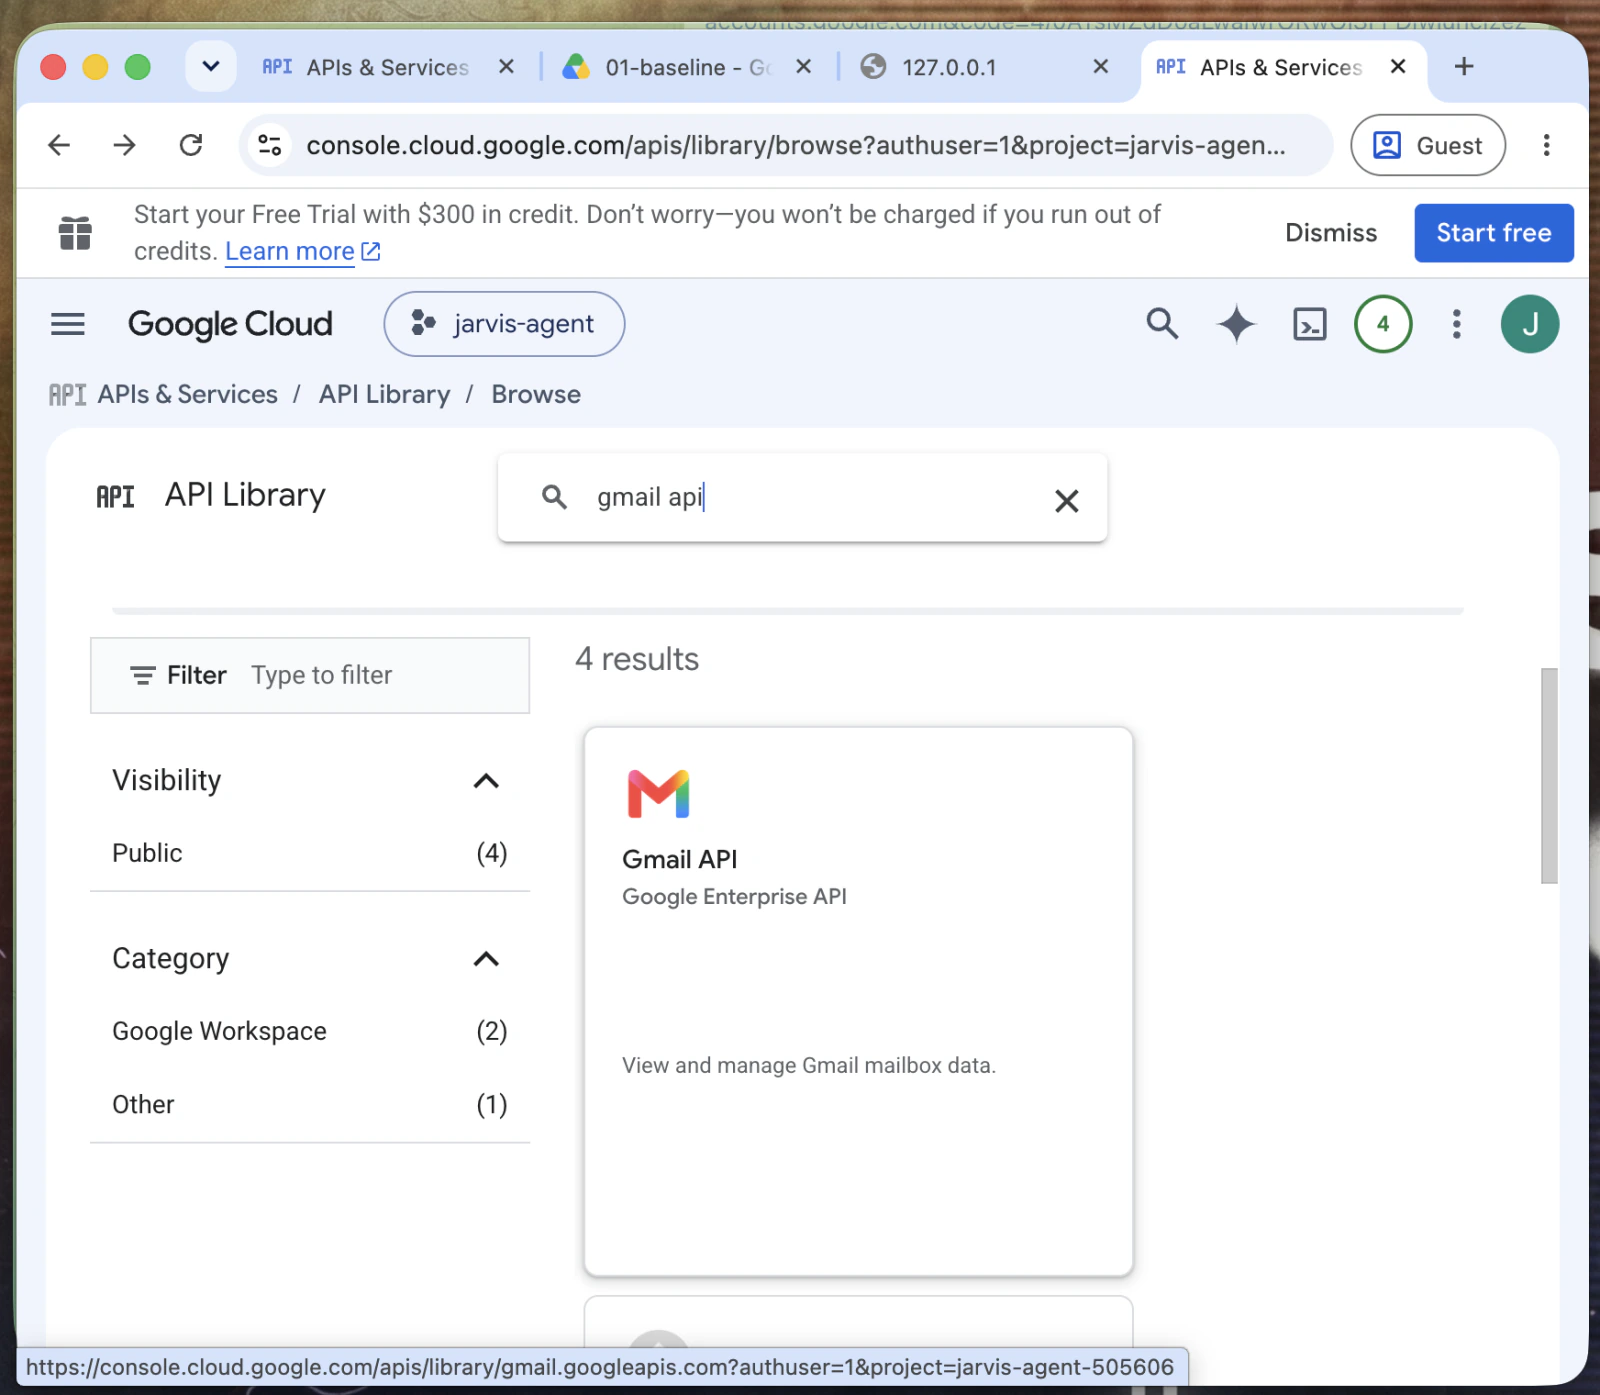Click the gift icon in the trial banner
The height and width of the screenshot is (1395, 1600).
coord(75,233)
